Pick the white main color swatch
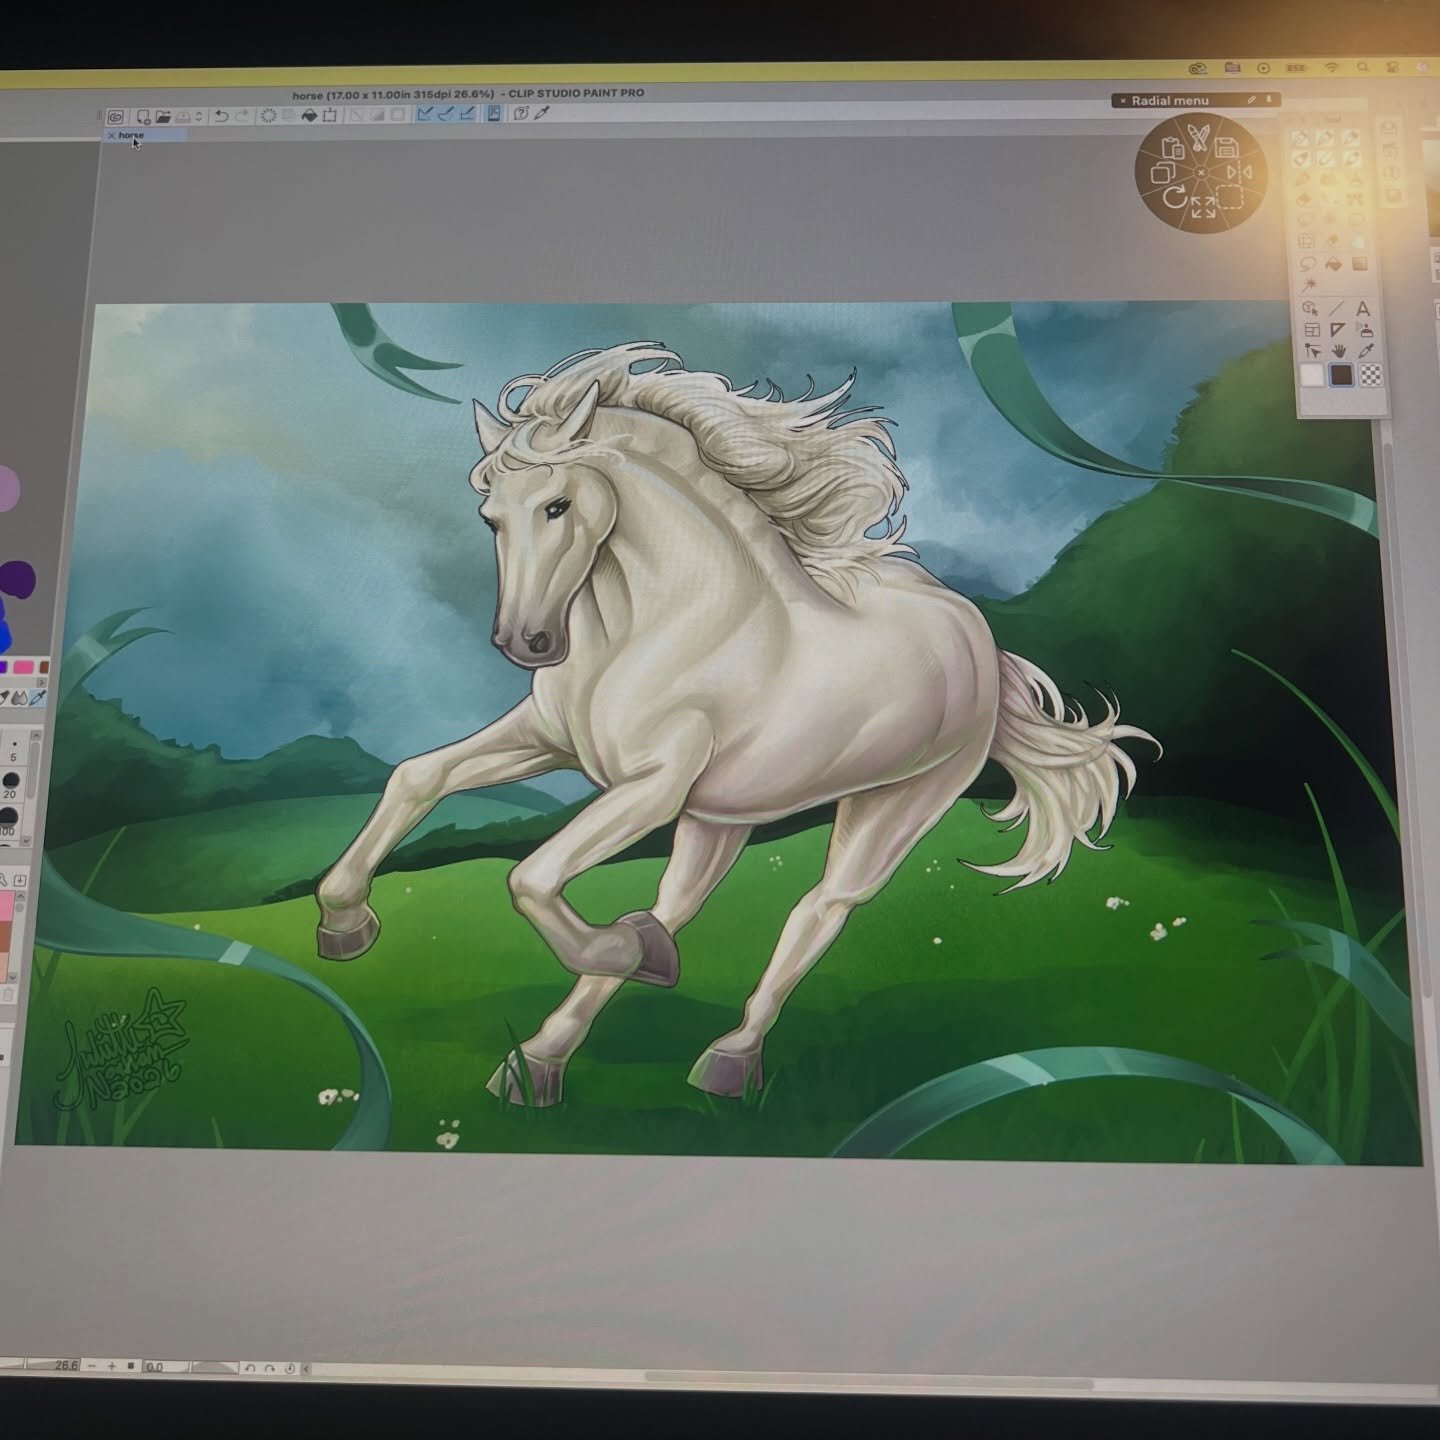Image resolution: width=1440 pixels, height=1440 pixels. coord(1312,375)
